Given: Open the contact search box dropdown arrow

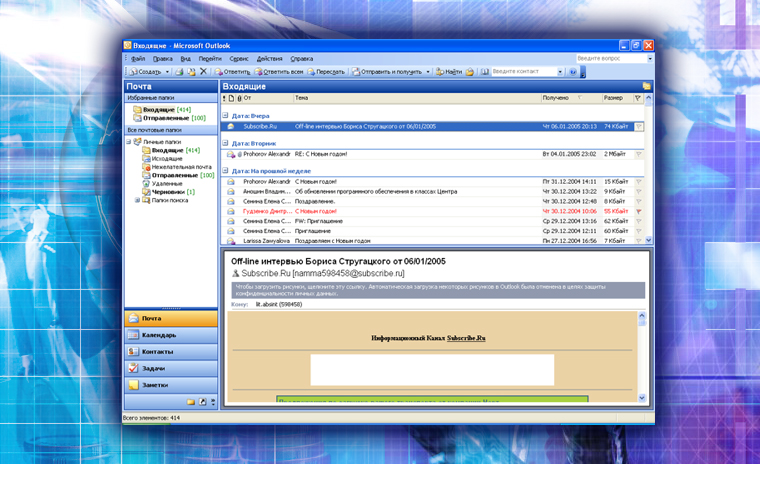Looking at the screenshot, I should click(x=560, y=72).
